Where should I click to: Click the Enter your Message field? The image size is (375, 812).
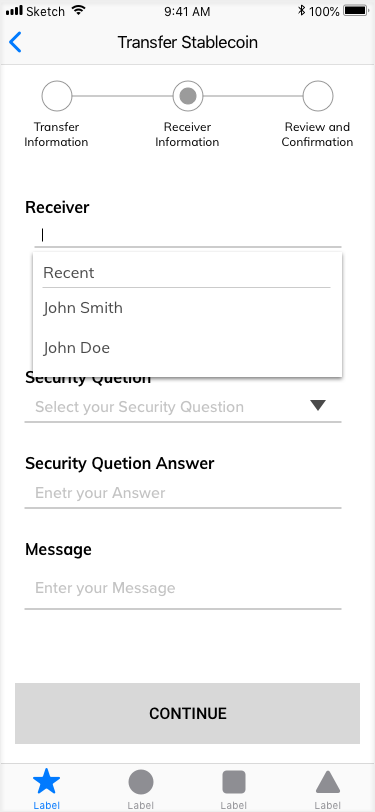click(183, 588)
